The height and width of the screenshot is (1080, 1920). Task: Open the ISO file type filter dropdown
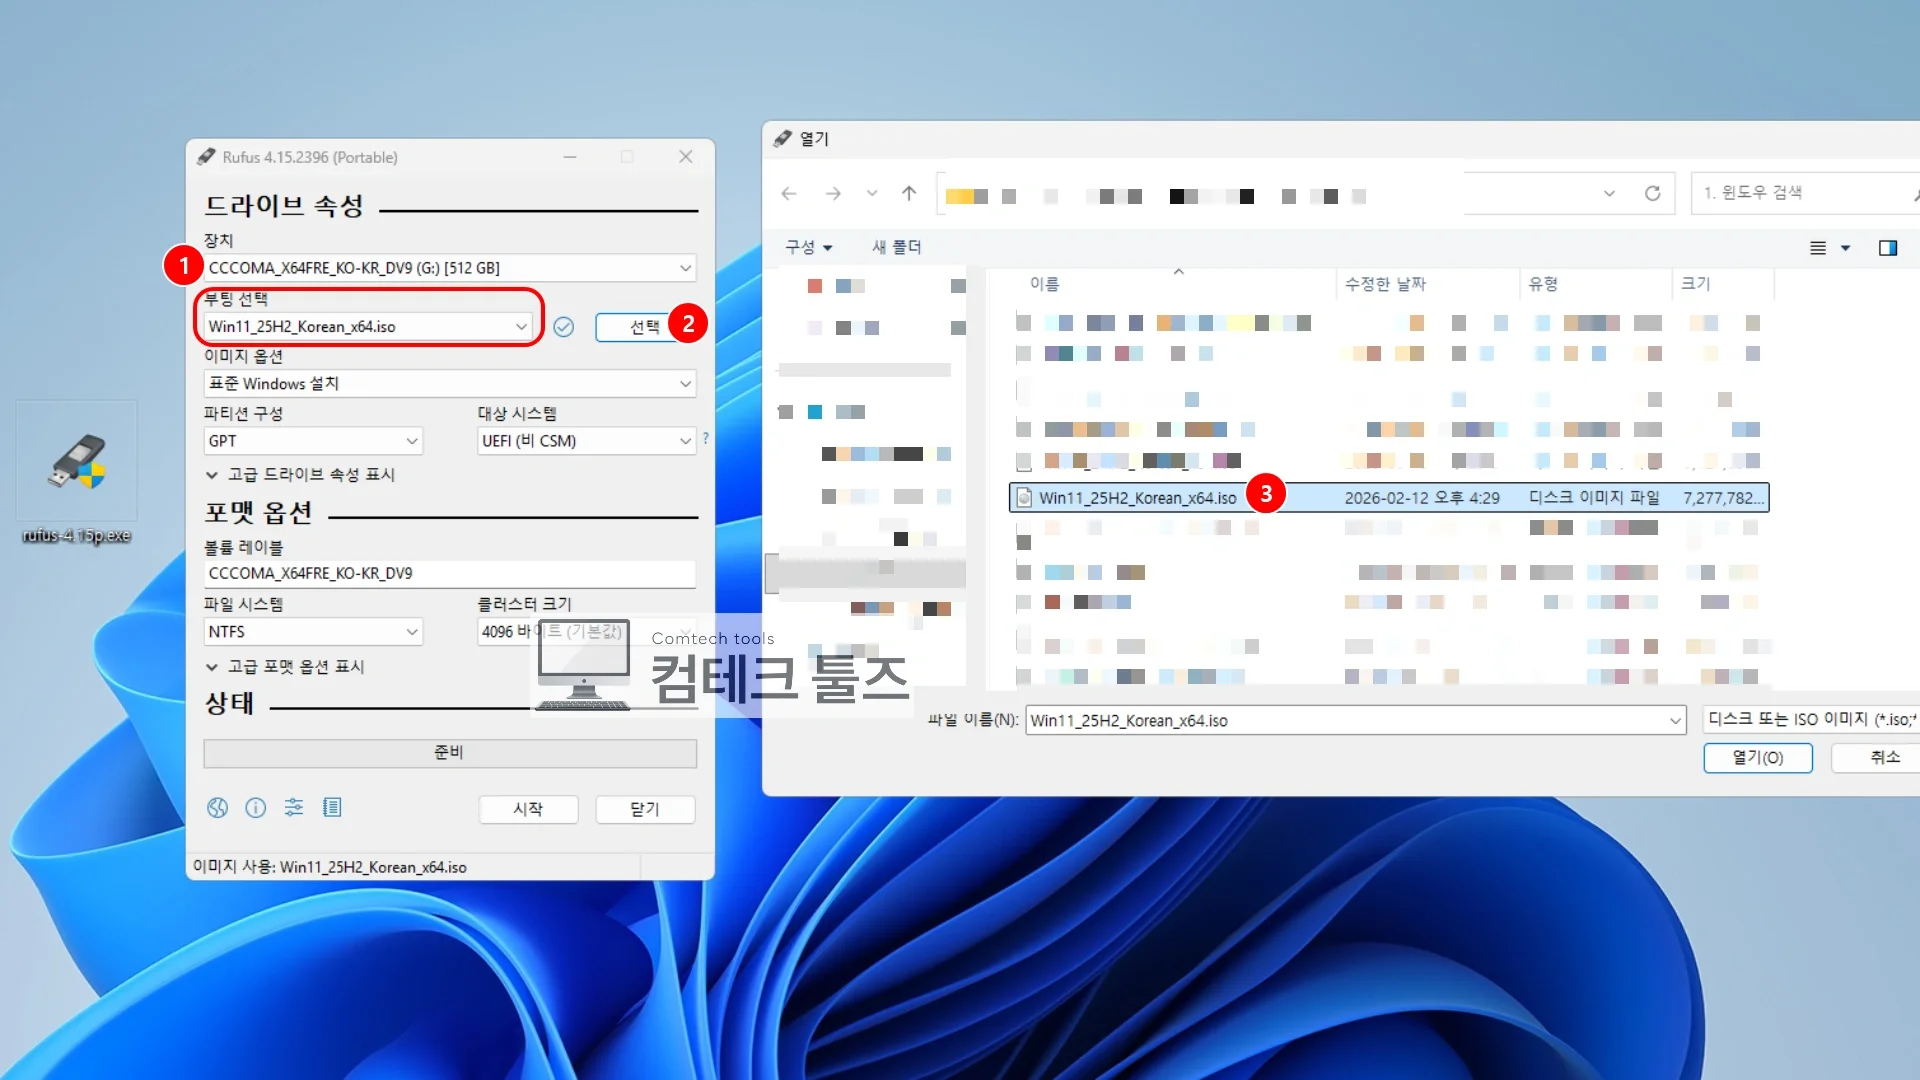pyautogui.click(x=1810, y=720)
